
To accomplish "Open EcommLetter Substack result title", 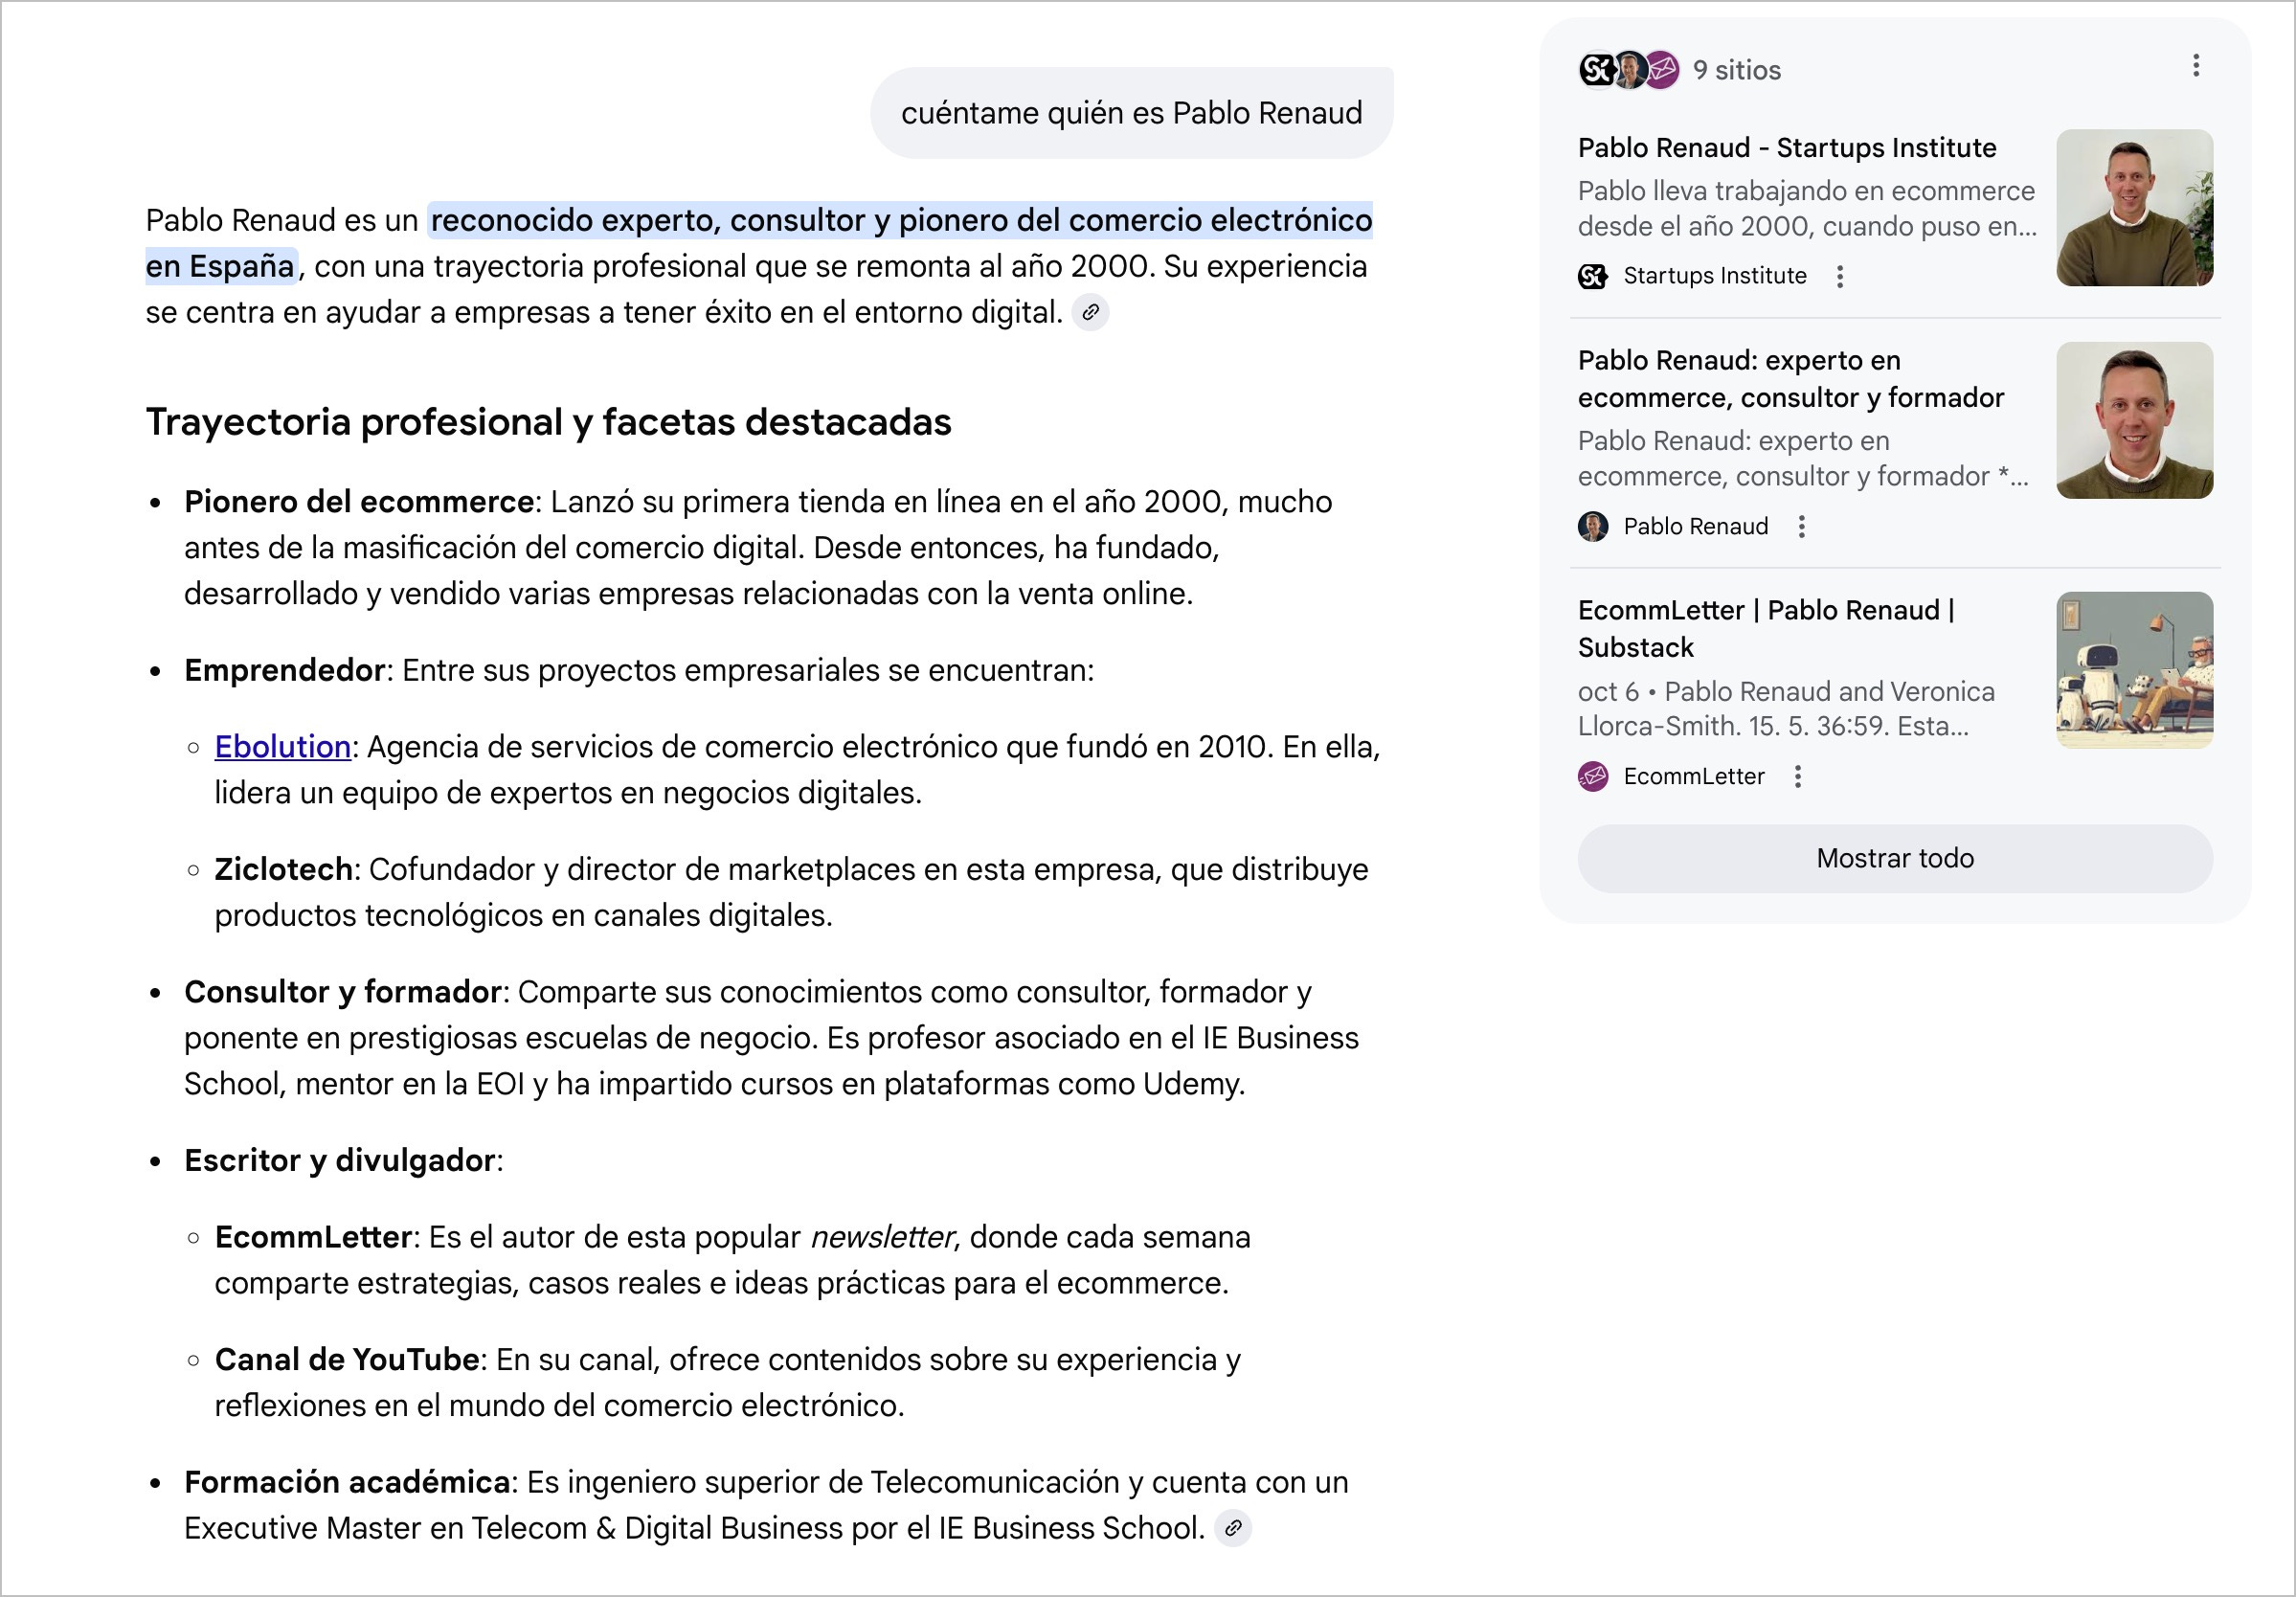I will point(1766,629).
